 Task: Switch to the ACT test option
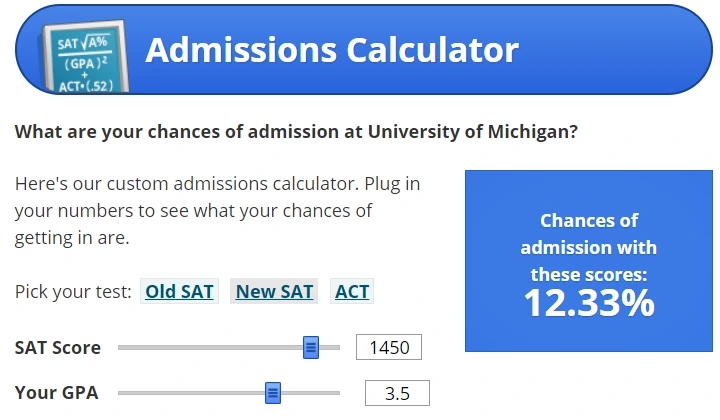(x=352, y=291)
